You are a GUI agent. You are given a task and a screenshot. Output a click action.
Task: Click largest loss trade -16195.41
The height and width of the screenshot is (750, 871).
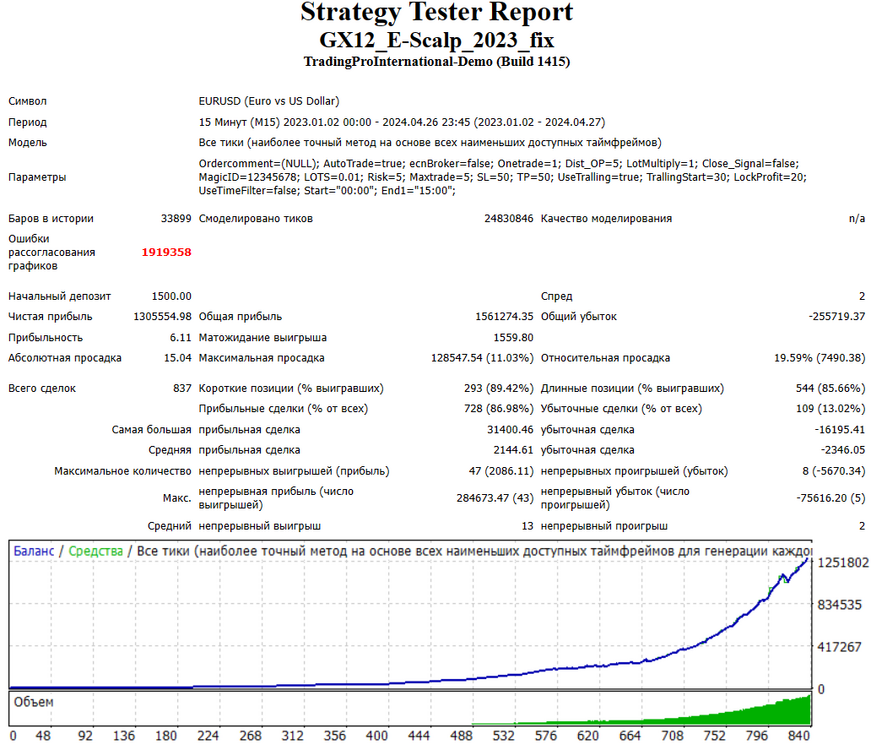[839, 430]
